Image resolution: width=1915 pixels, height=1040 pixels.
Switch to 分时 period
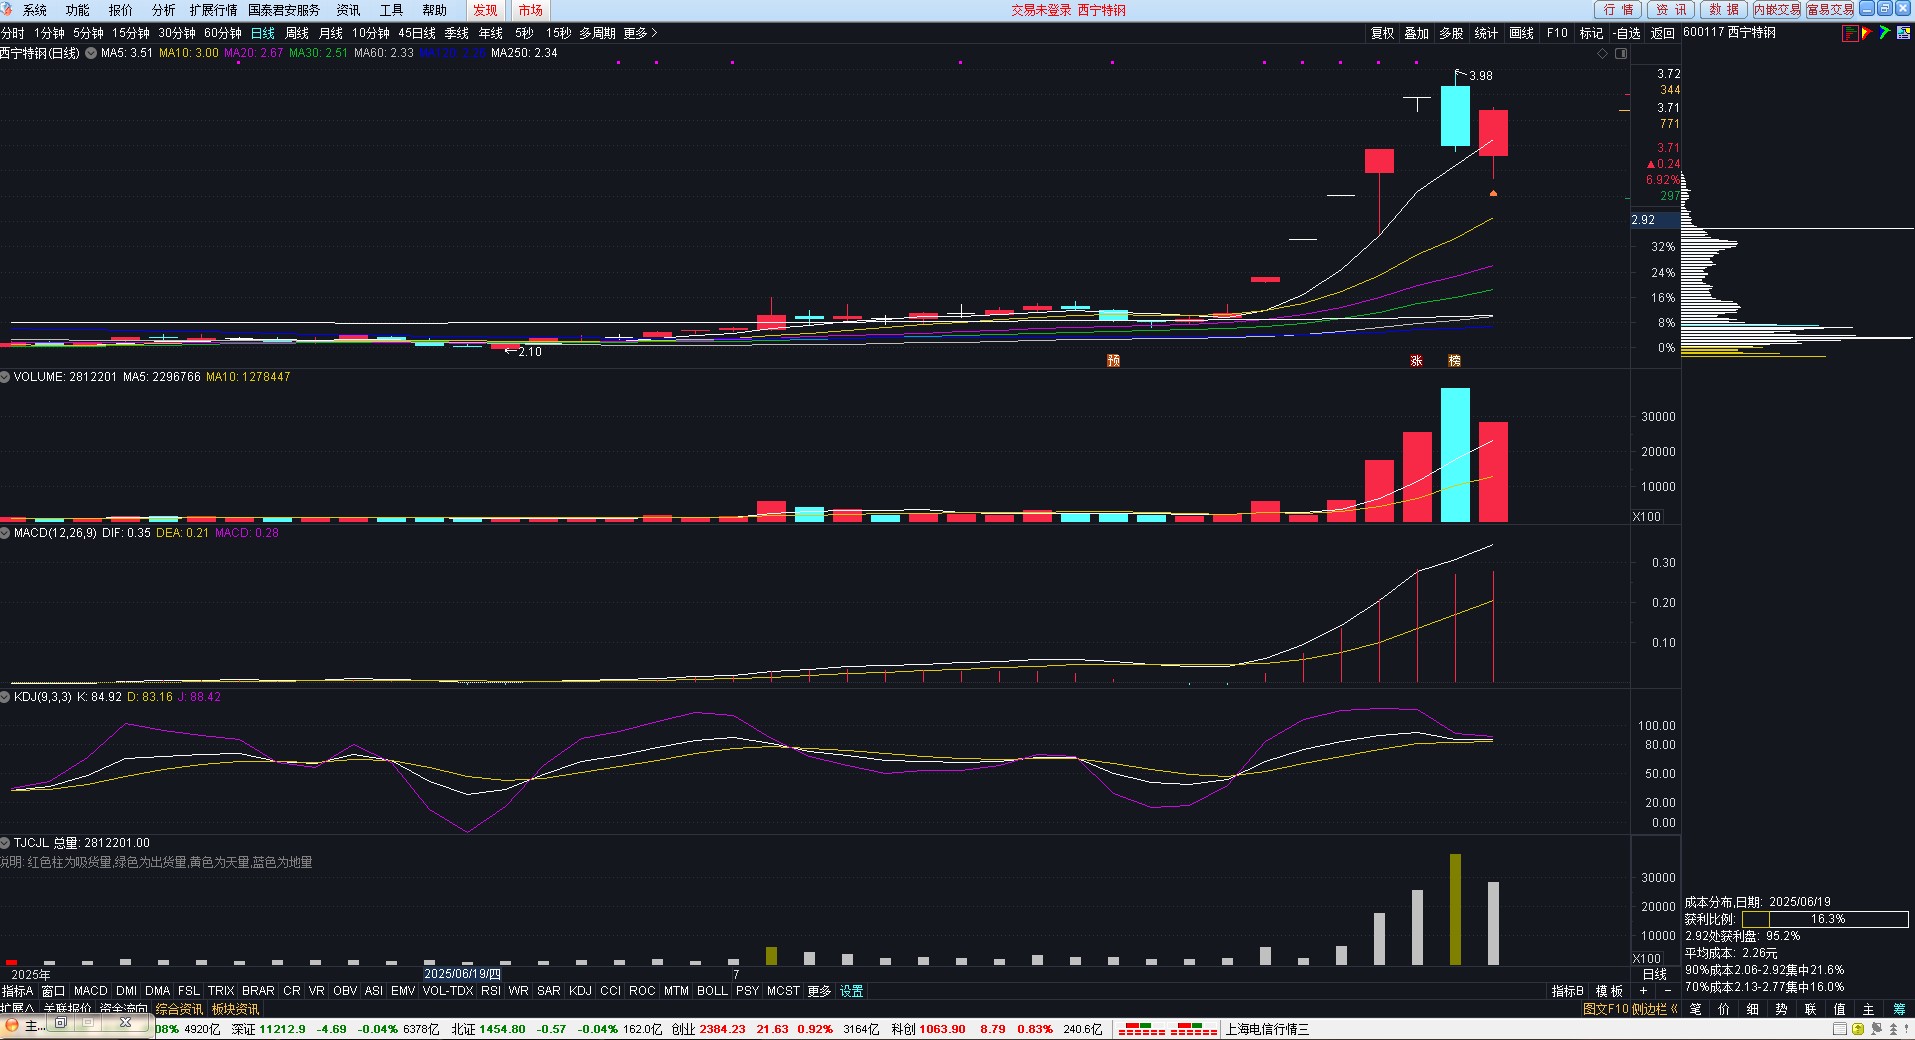(x=13, y=33)
